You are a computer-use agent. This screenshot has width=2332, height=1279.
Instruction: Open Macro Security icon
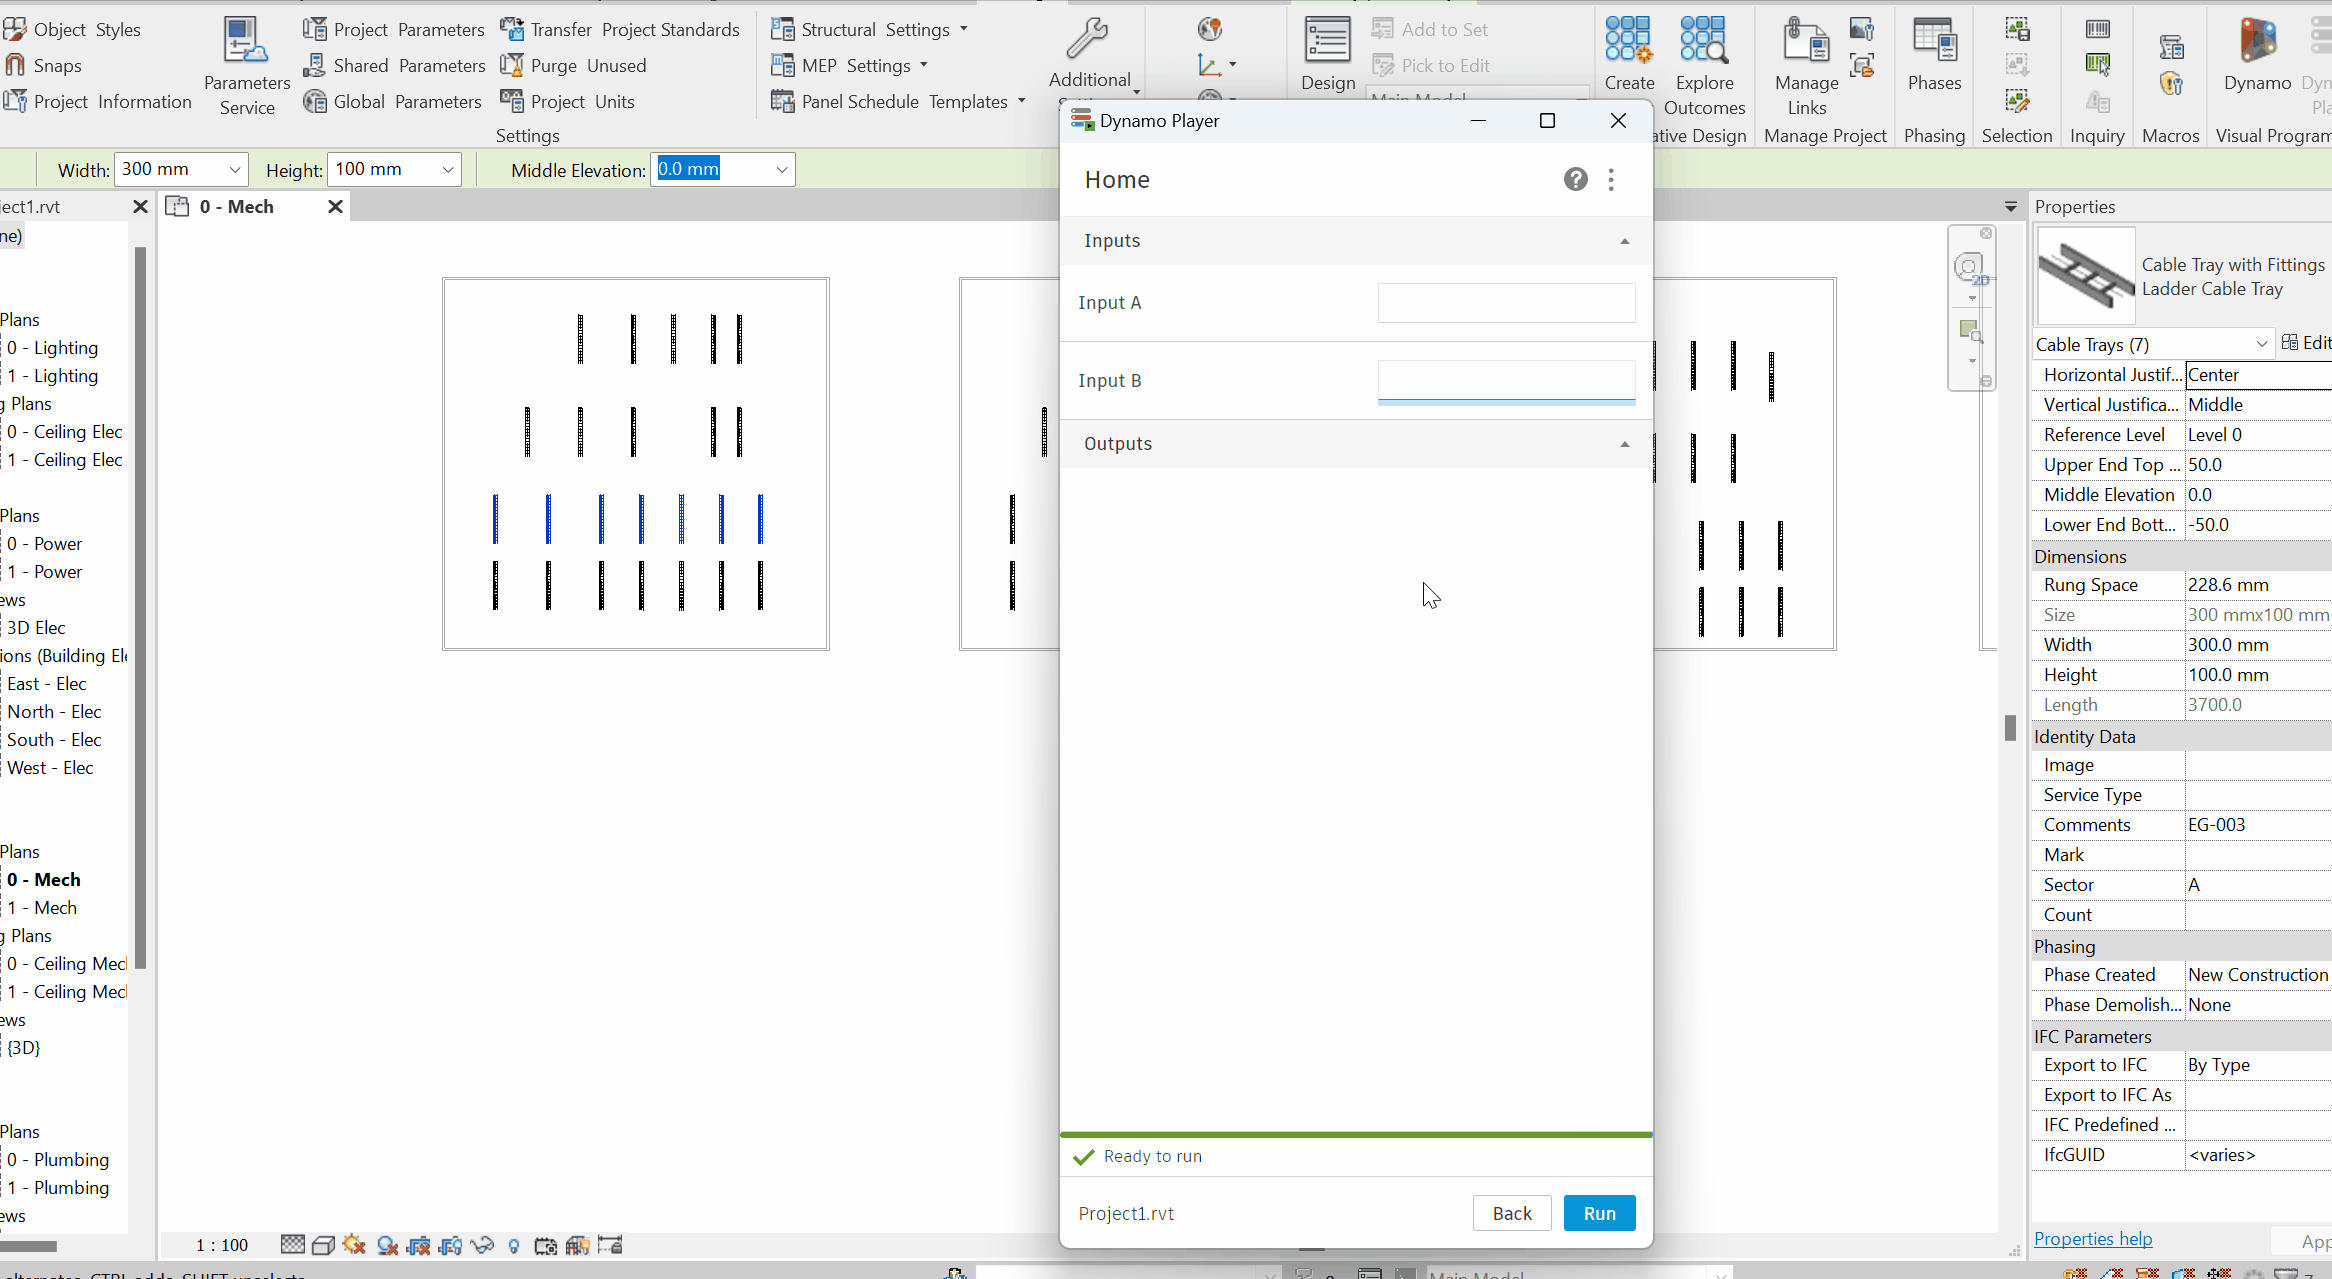point(2171,83)
